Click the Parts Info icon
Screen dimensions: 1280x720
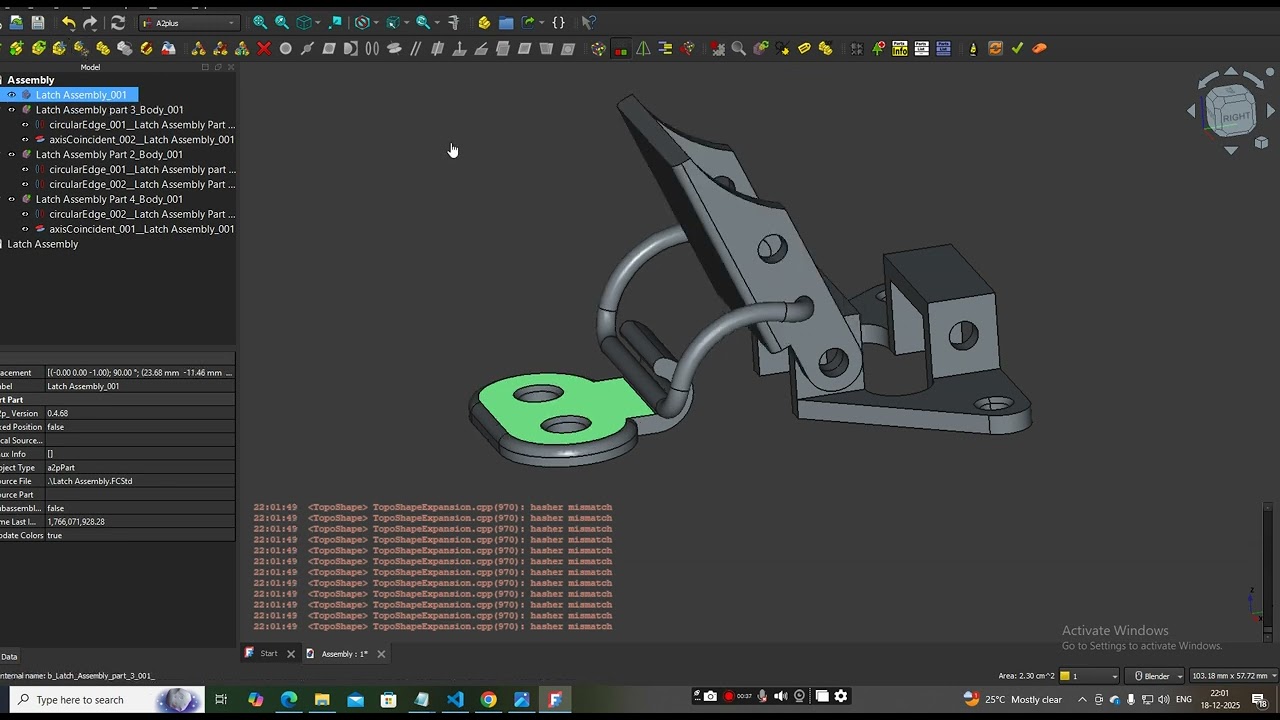click(900, 48)
